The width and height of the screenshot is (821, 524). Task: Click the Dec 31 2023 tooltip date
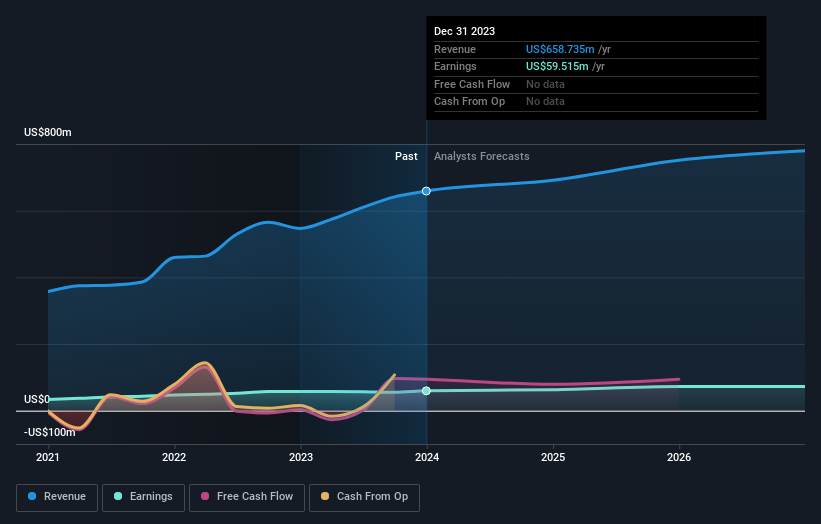pyautogui.click(x=464, y=31)
